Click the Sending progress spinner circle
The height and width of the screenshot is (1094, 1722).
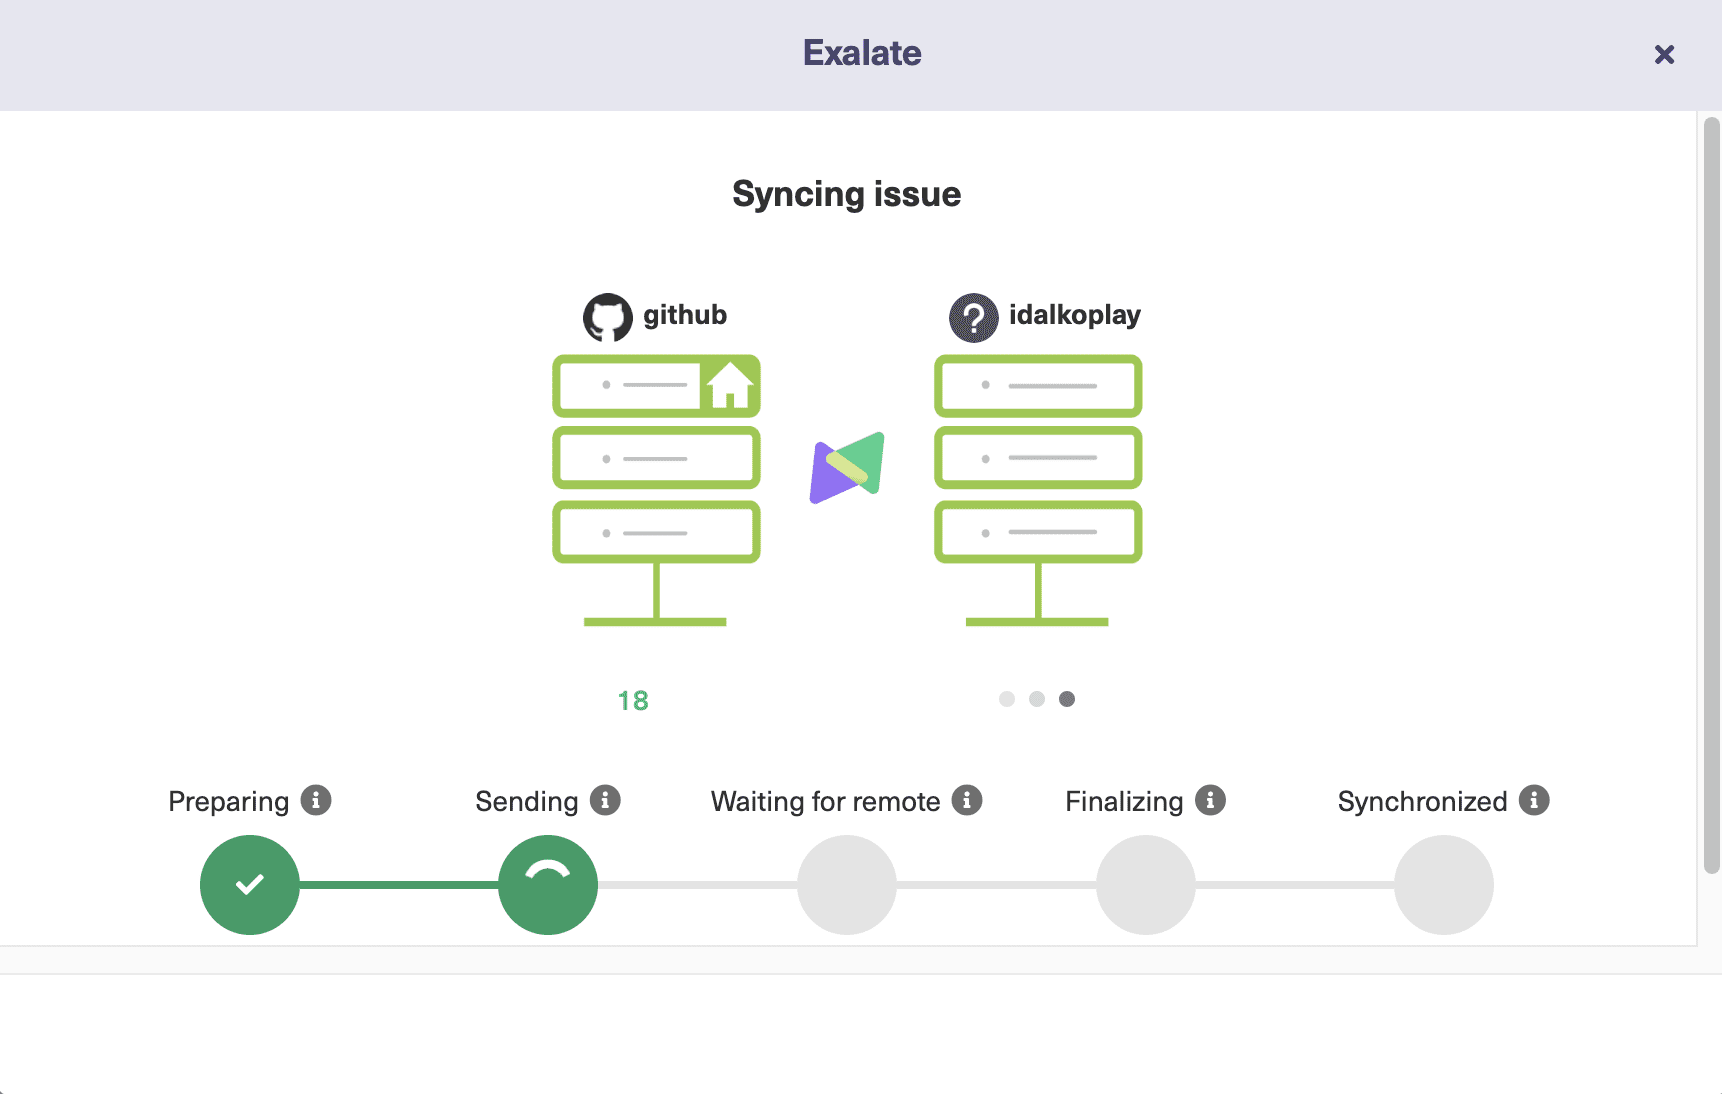(547, 885)
